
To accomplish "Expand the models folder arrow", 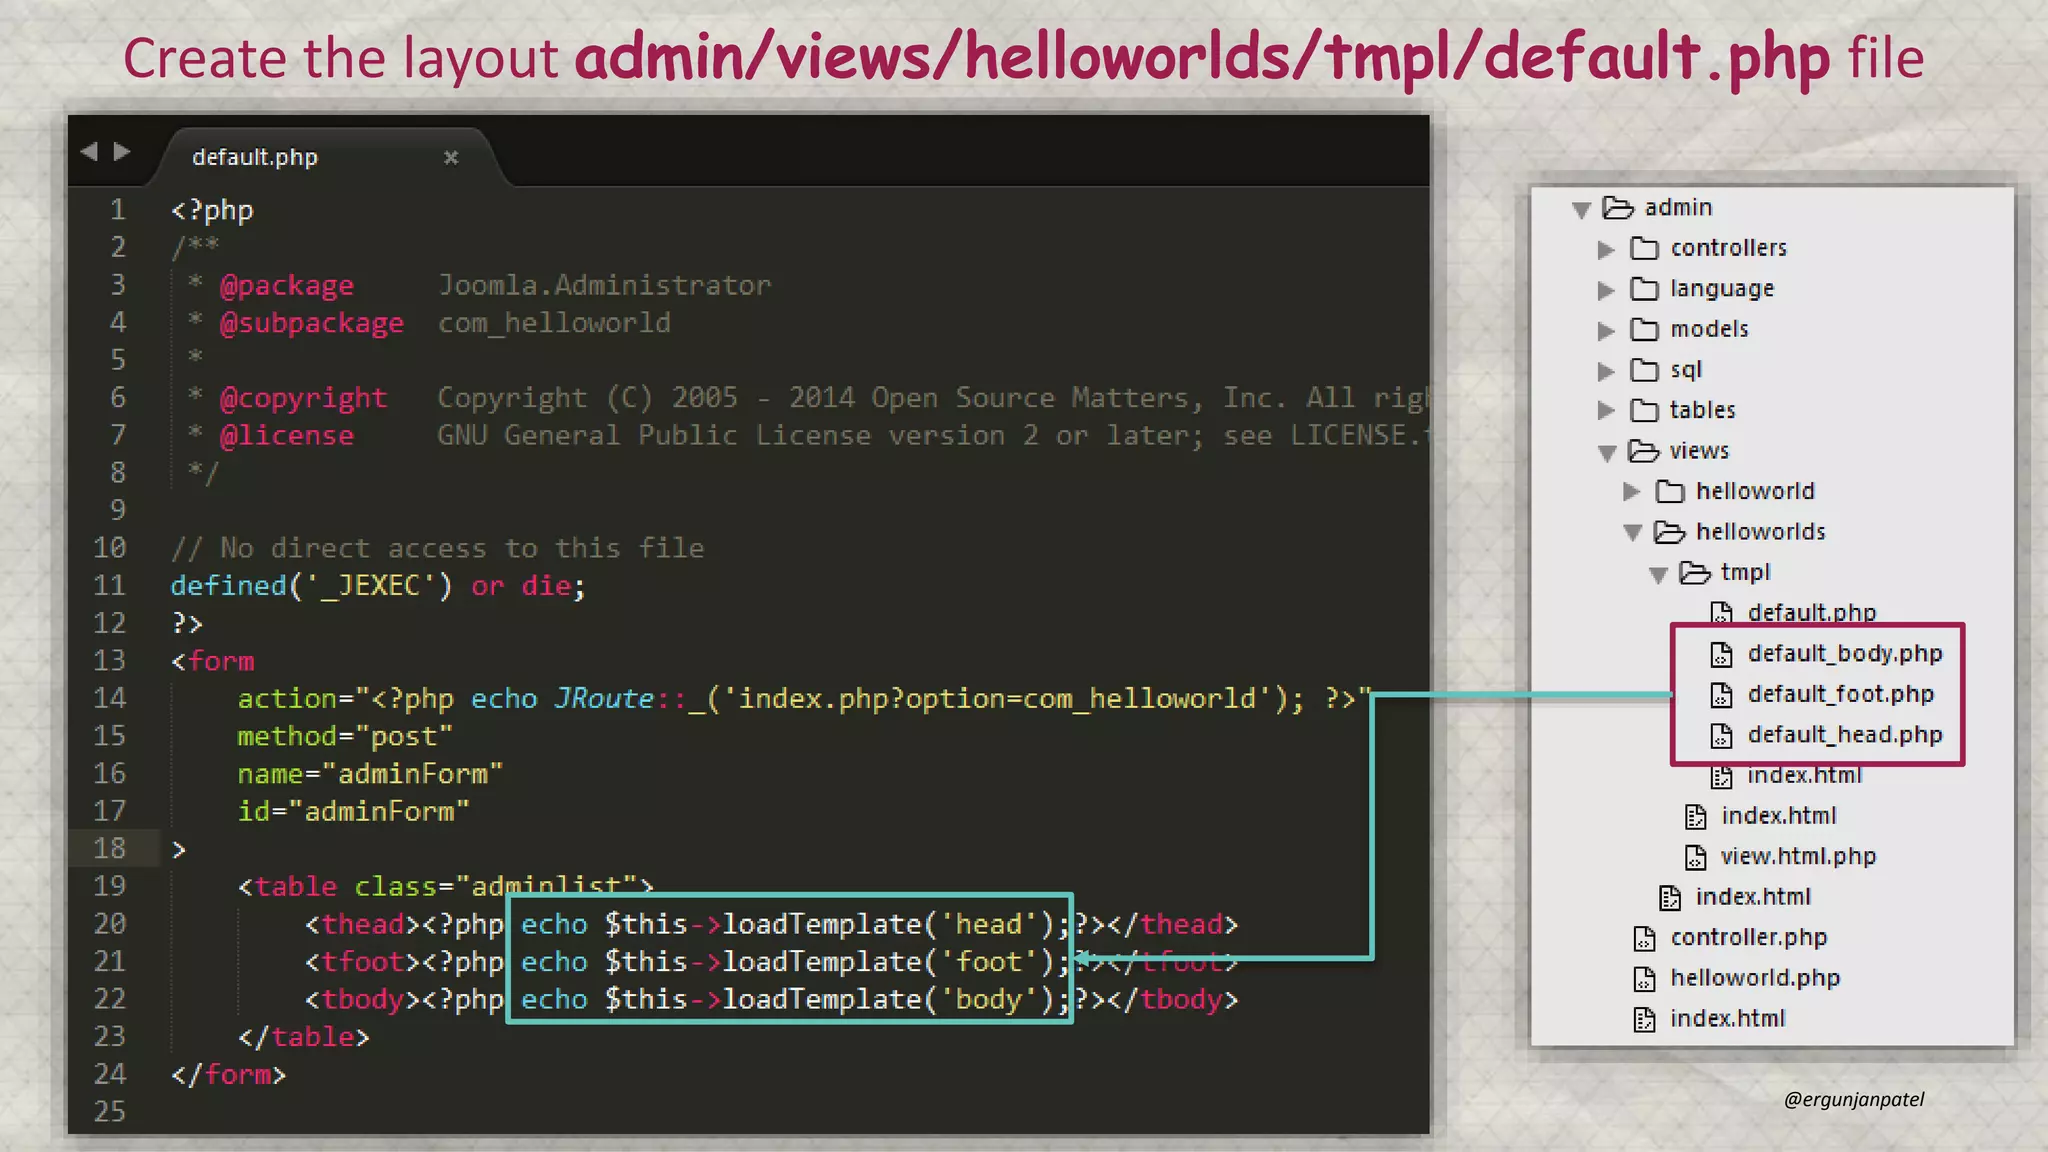I will tap(1606, 330).
